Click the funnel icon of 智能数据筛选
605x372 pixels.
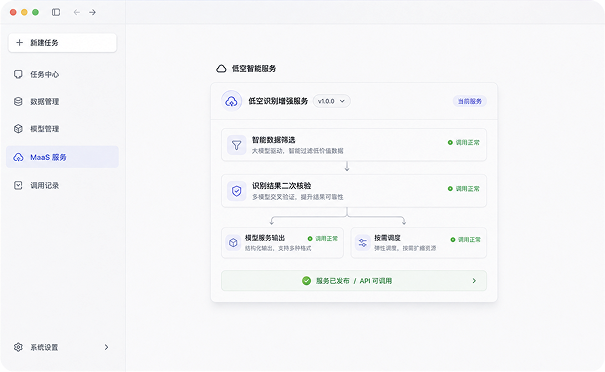(237, 145)
